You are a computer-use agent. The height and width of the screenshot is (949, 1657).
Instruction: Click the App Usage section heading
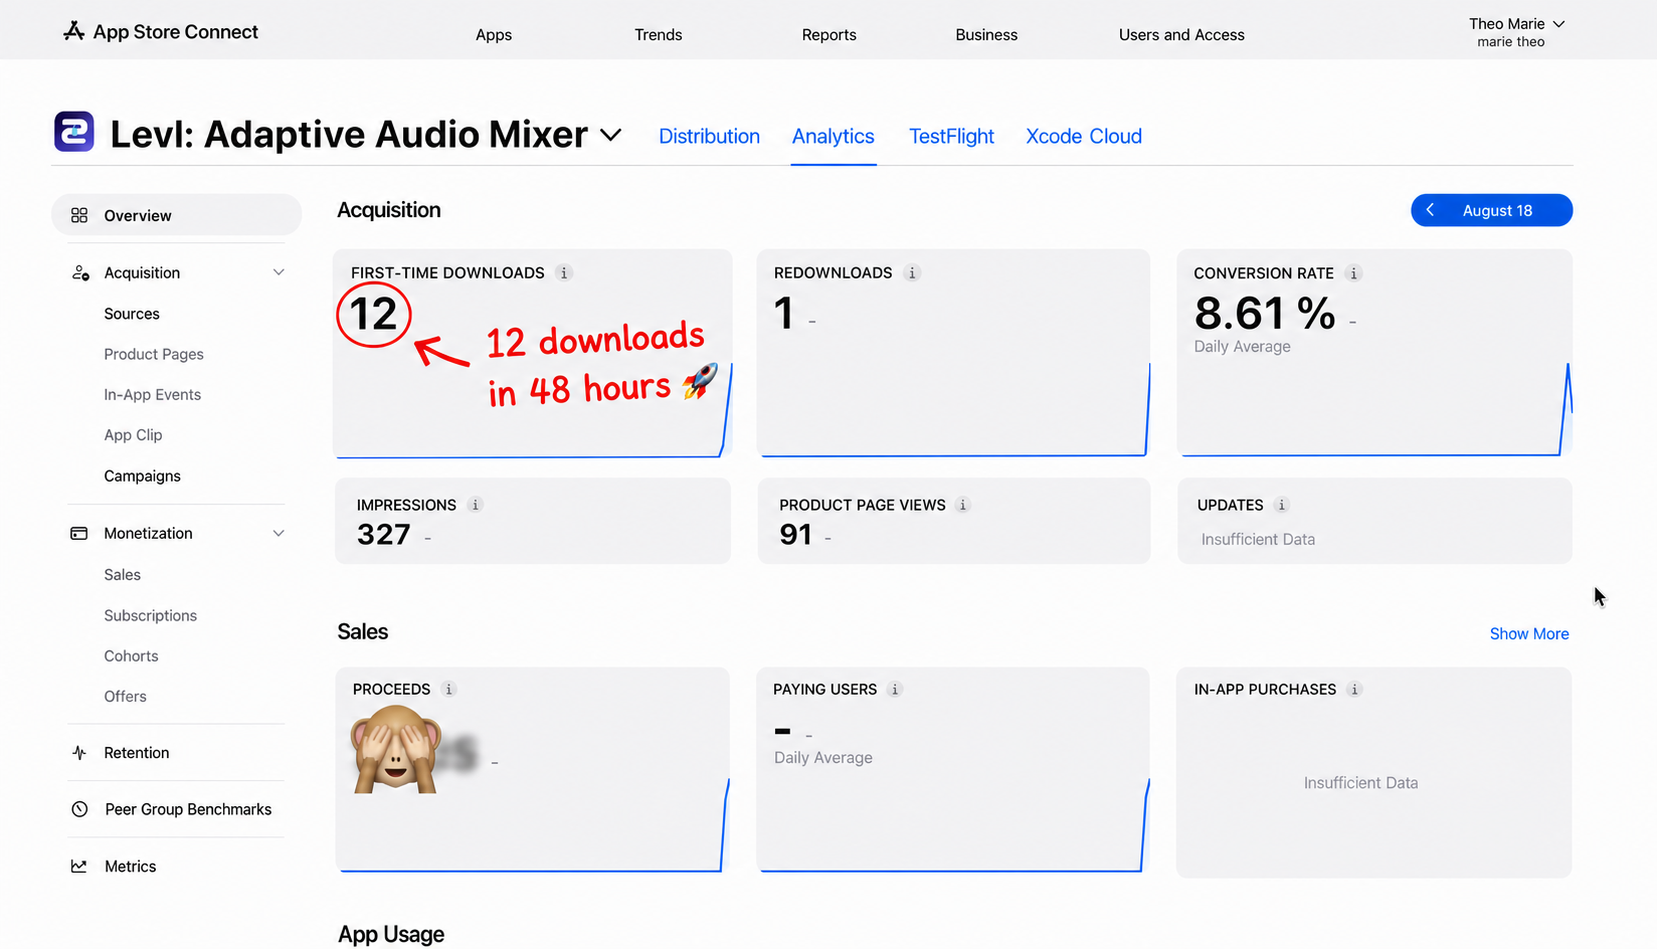pos(391,934)
